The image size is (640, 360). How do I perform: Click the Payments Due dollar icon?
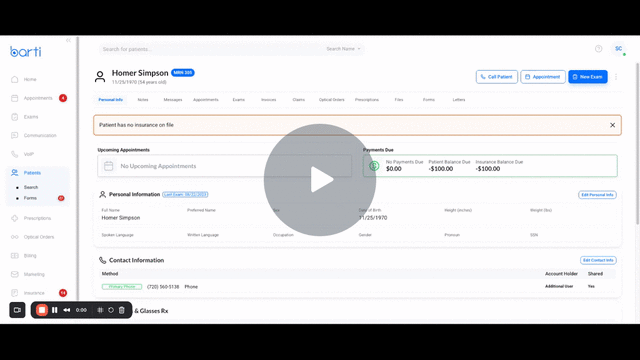click(374, 166)
